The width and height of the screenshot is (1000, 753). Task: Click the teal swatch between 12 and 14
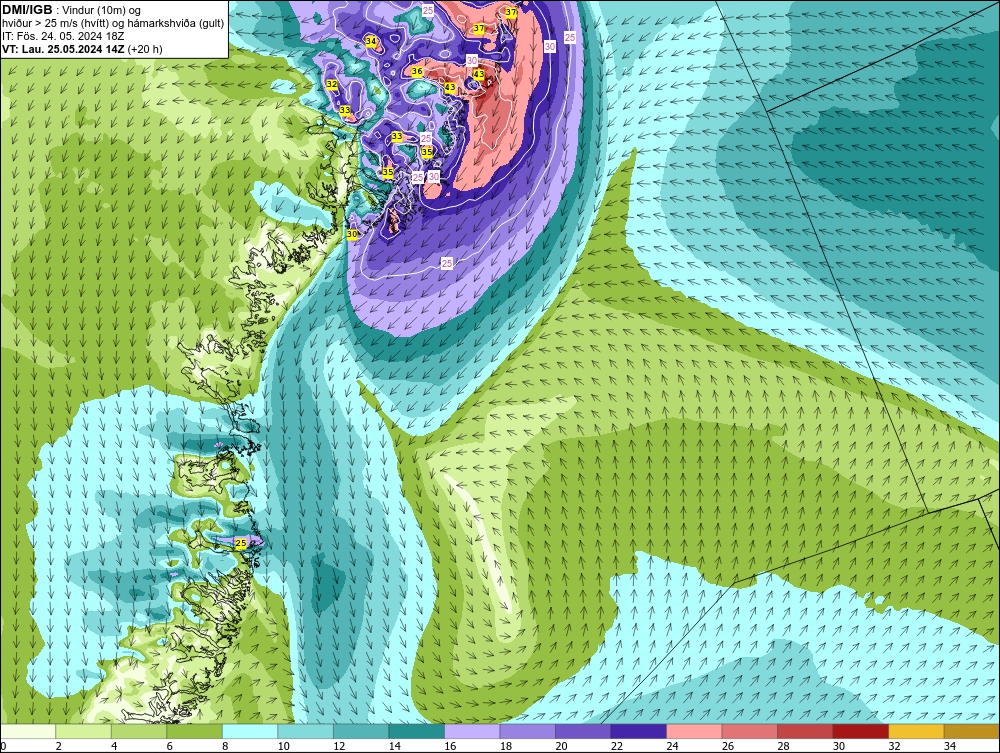361,731
